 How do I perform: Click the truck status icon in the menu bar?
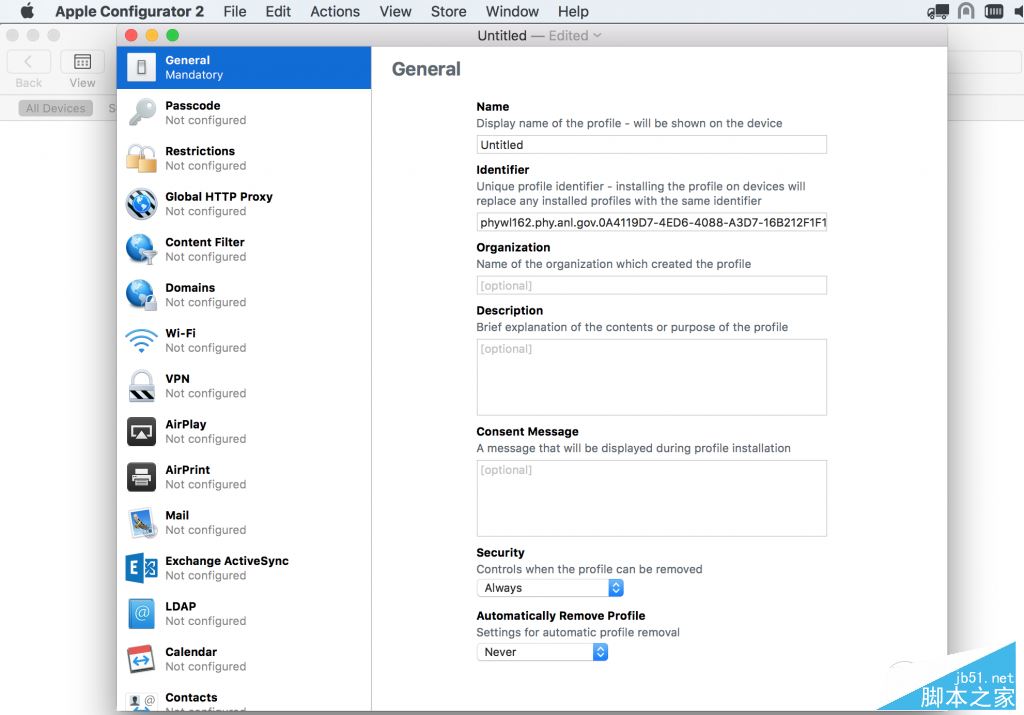coord(938,11)
